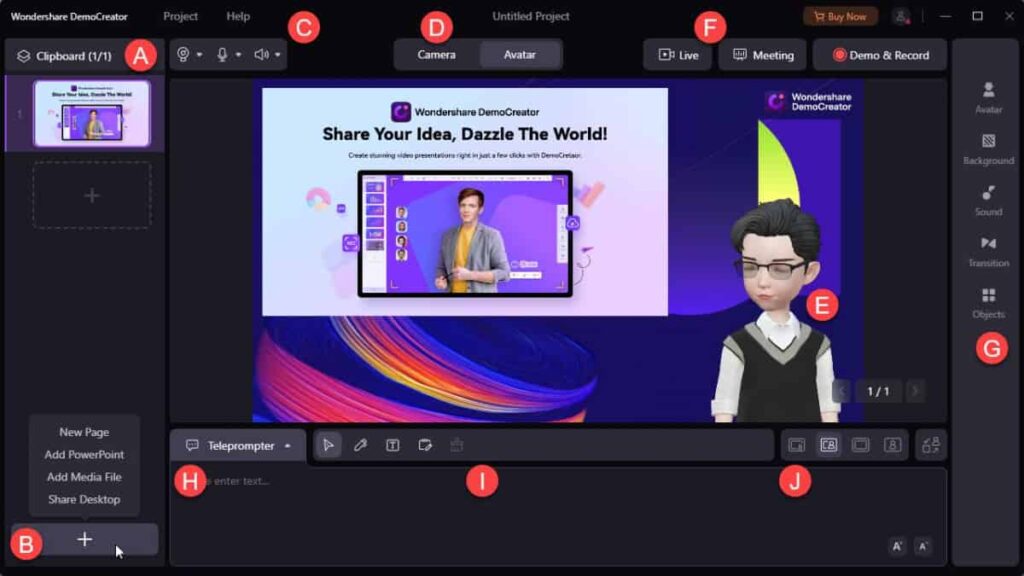Open the user account icon

click(901, 16)
